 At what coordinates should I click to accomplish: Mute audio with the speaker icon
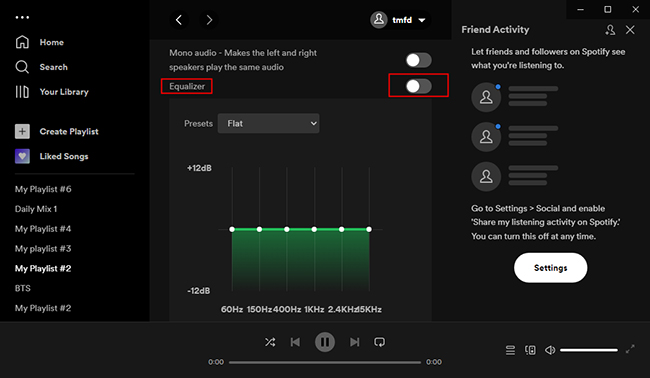550,350
